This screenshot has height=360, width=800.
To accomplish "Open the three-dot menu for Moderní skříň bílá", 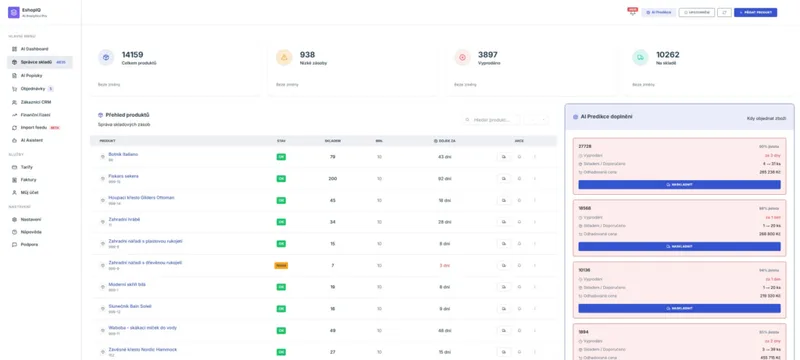I will (535, 287).
